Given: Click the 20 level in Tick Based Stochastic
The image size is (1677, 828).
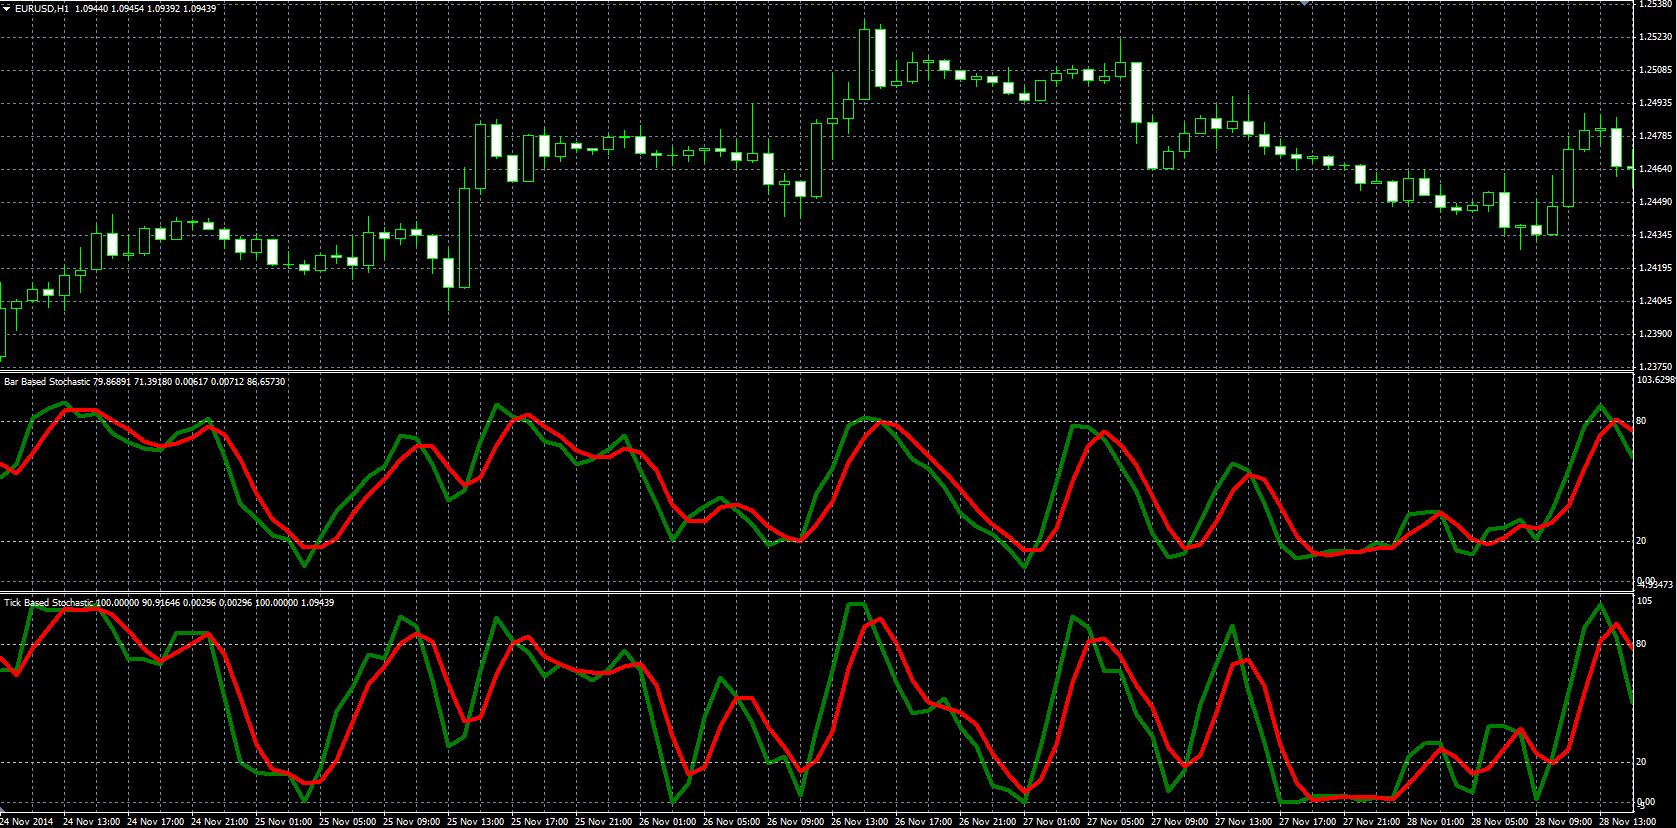Looking at the screenshot, I should [x=1641, y=762].
